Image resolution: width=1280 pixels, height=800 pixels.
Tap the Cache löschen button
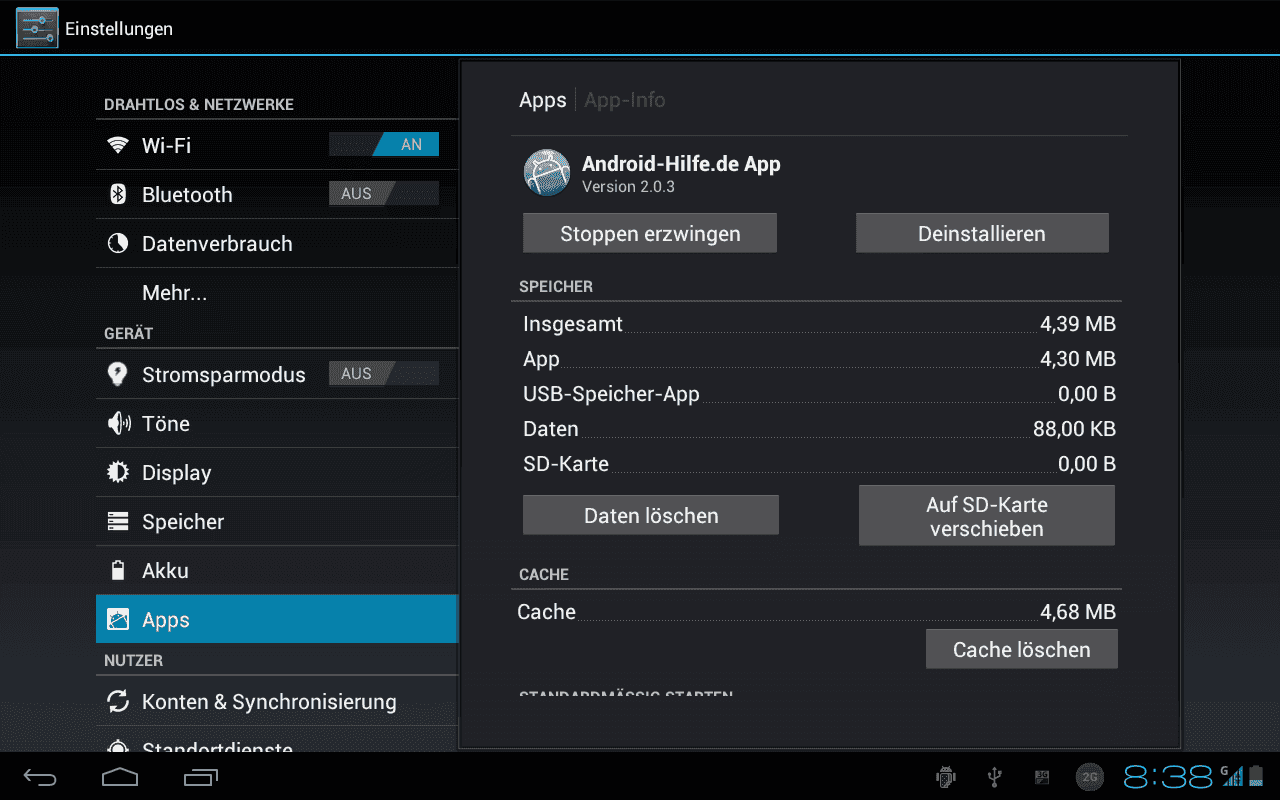coord(1022,649)
